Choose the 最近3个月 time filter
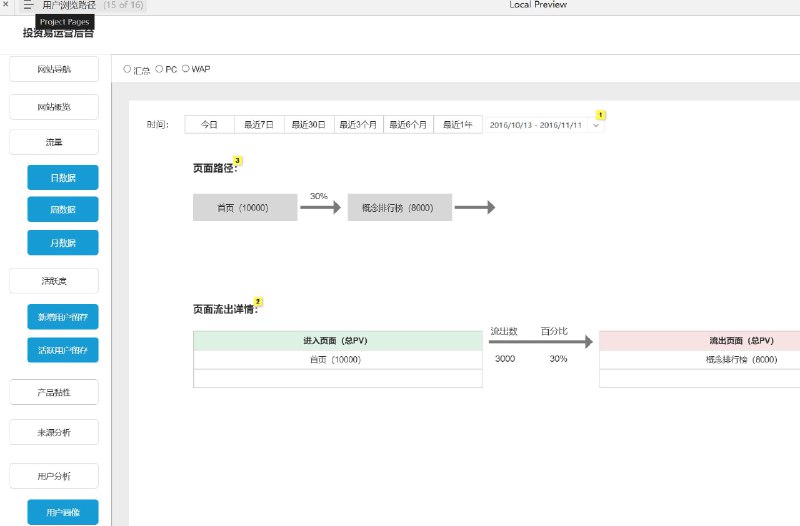800x526 pixels. tap(358, 124)
